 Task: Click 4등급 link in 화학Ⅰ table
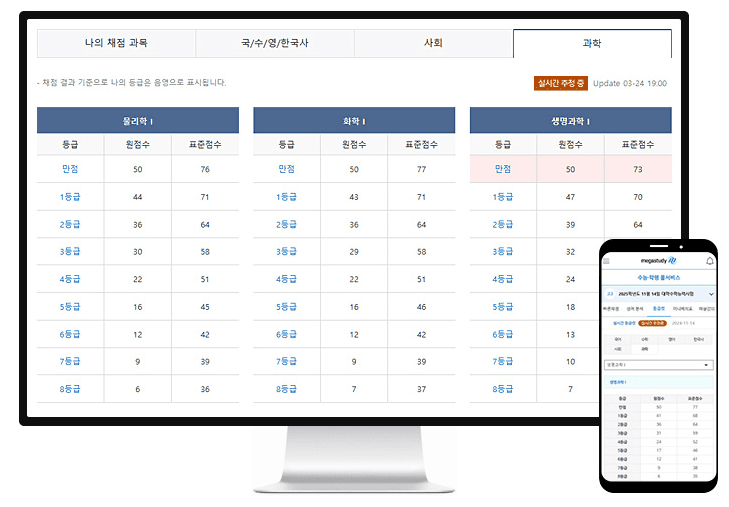(286, 279)
